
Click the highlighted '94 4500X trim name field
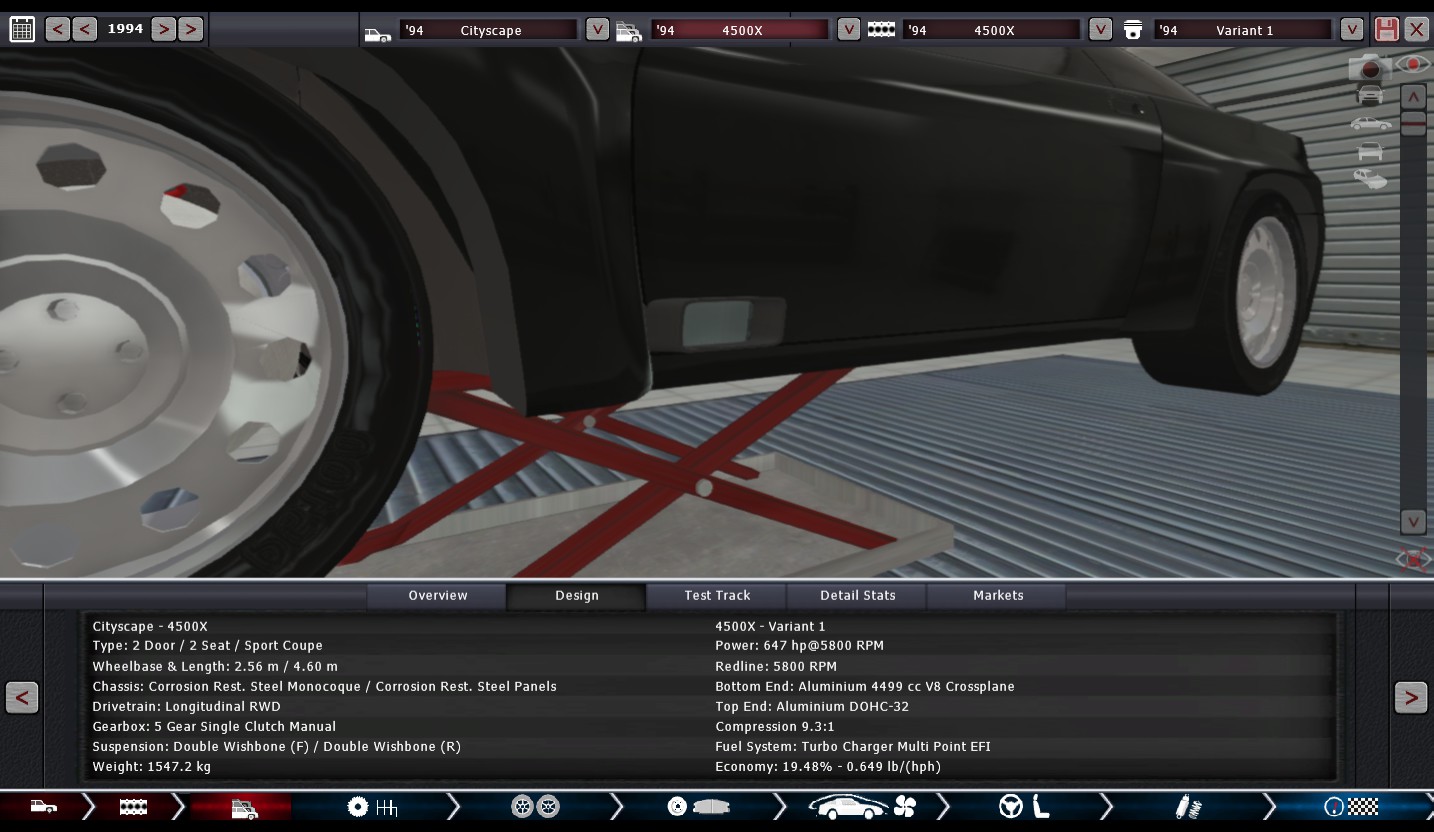click(741, 30)
